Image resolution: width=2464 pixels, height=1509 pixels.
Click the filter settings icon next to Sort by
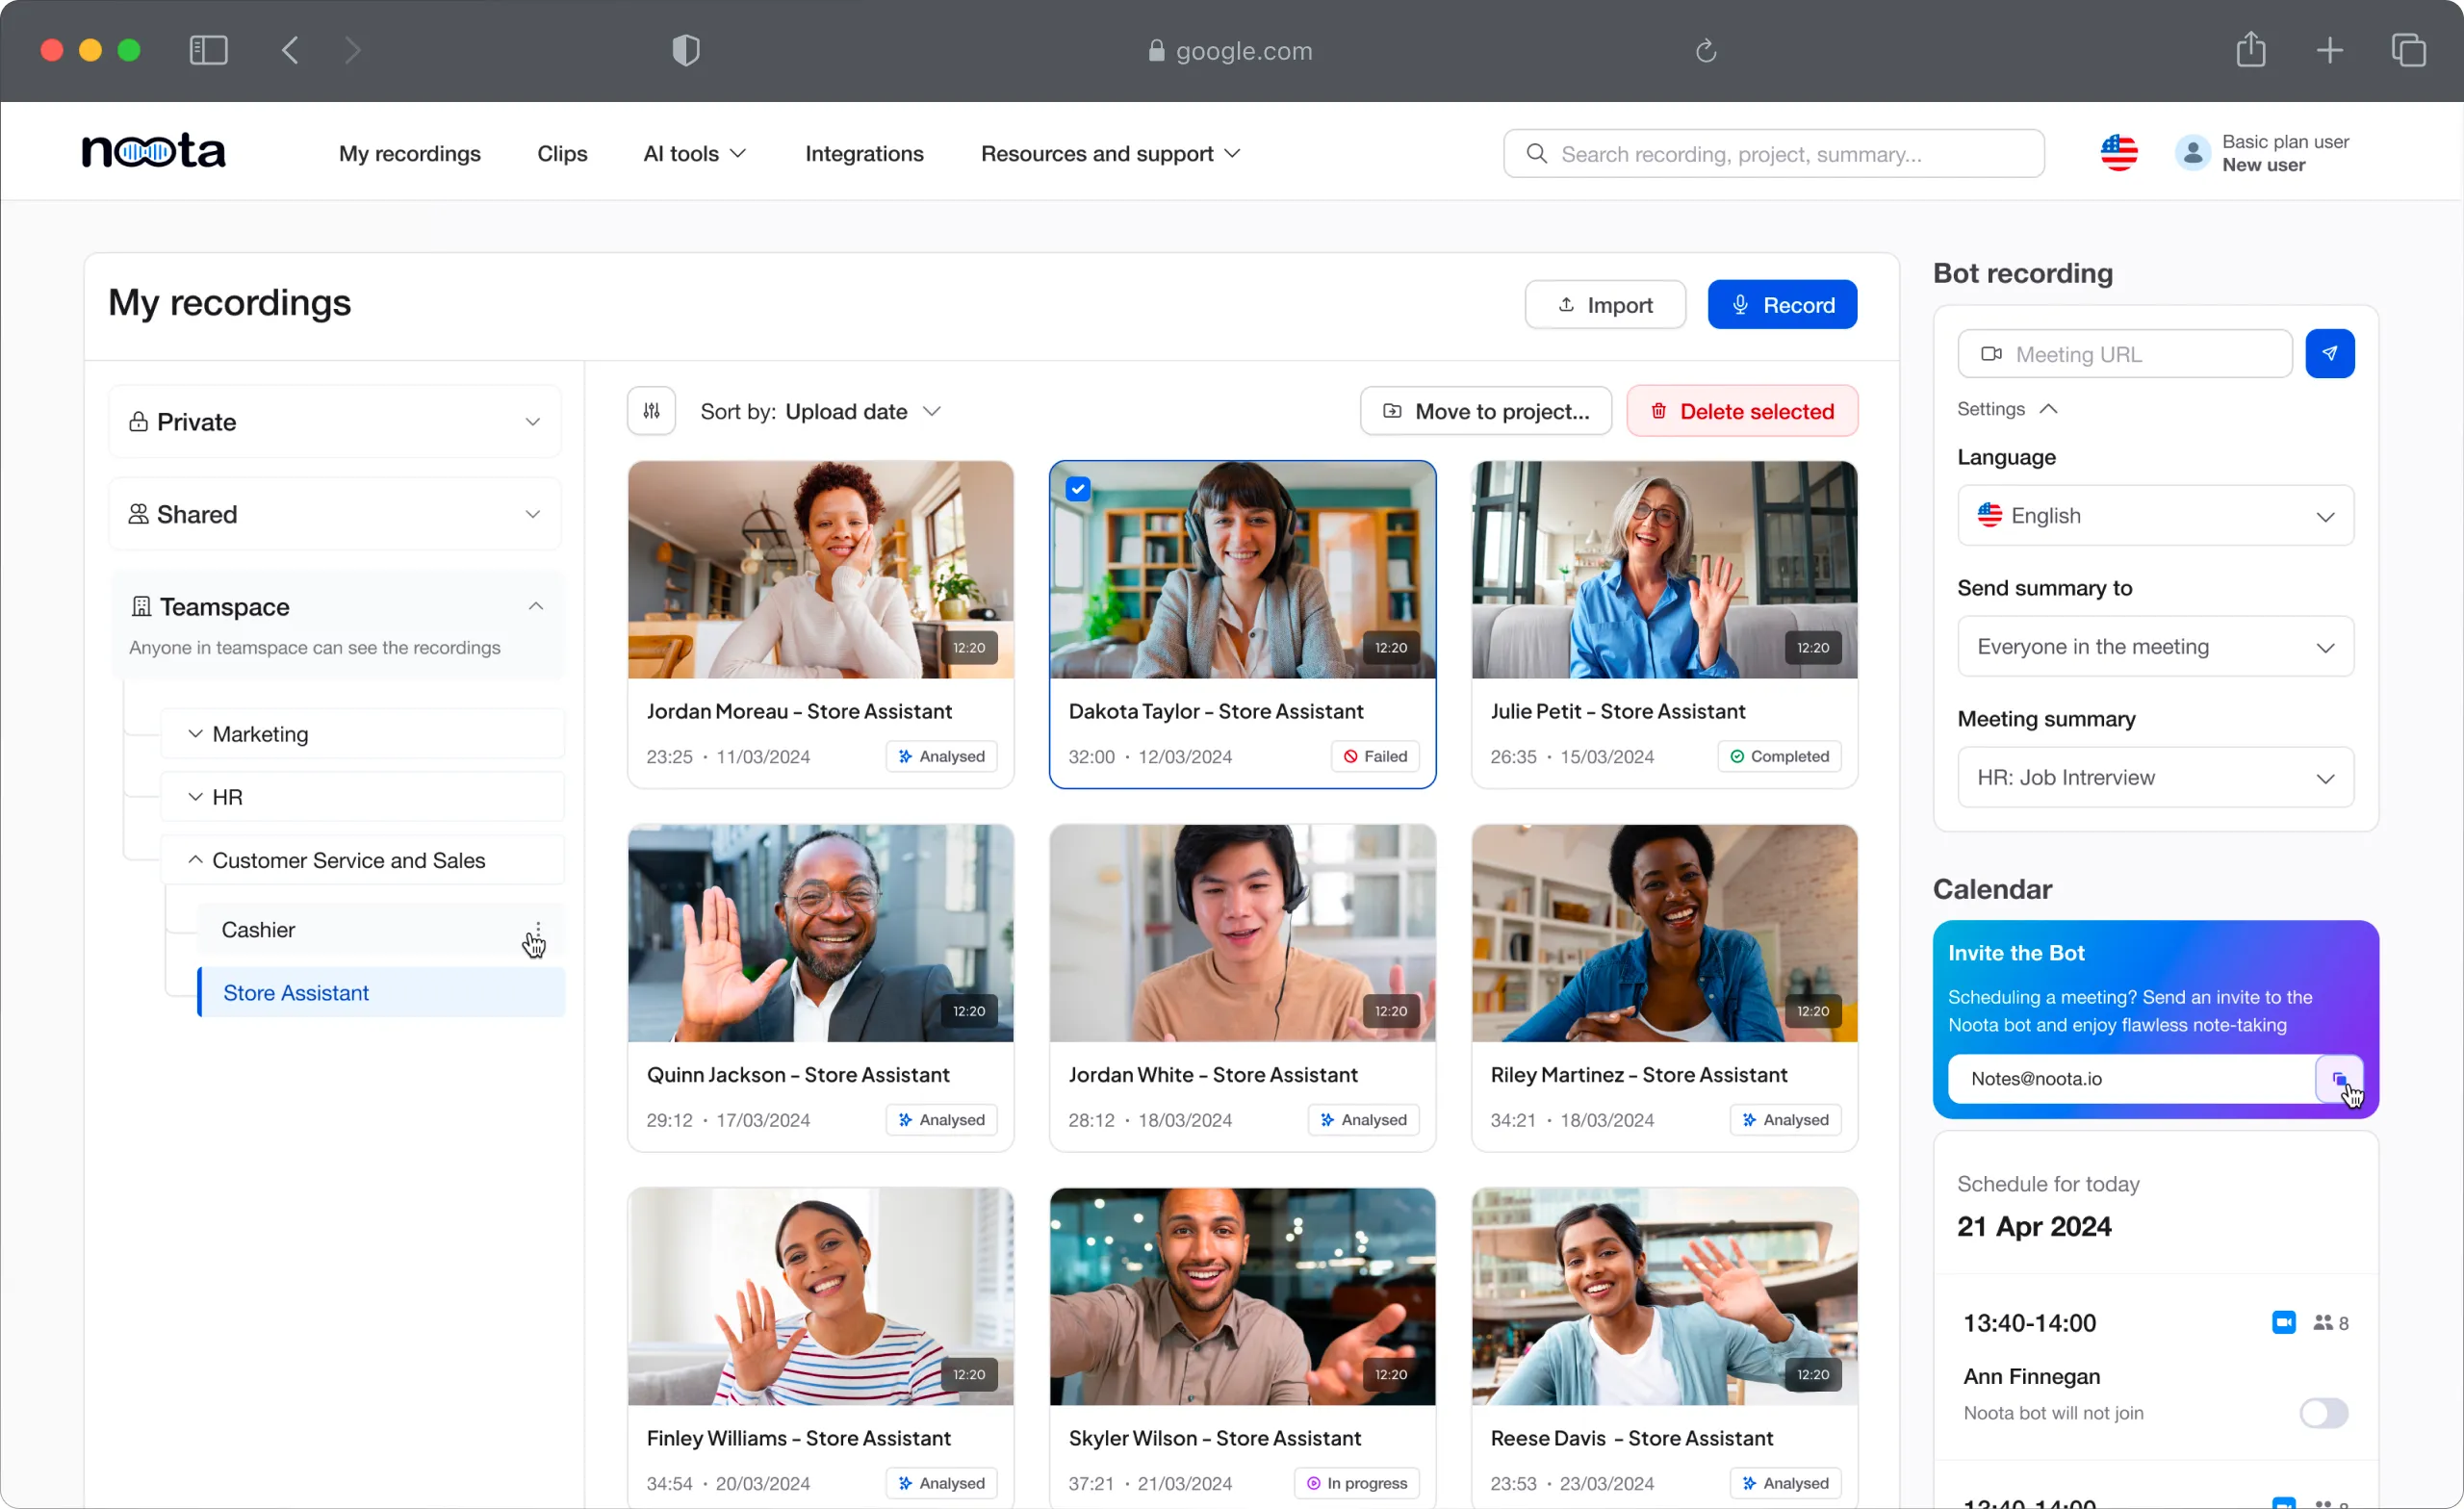(x=651, y=411)
